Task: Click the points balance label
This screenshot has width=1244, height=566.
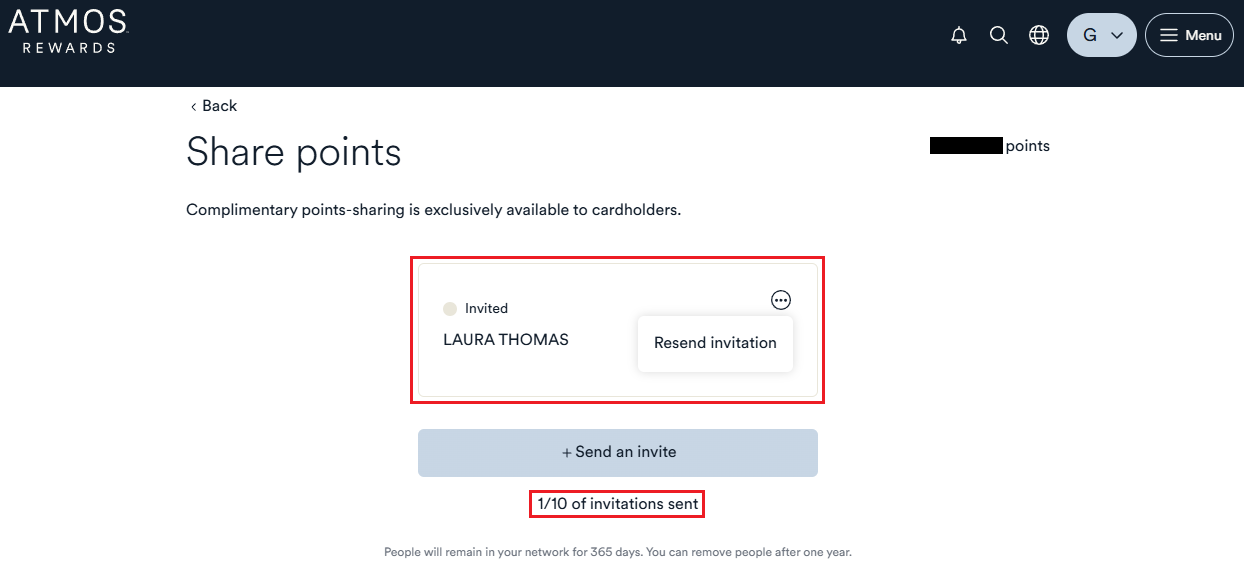Action: (x=1027, y=146)
